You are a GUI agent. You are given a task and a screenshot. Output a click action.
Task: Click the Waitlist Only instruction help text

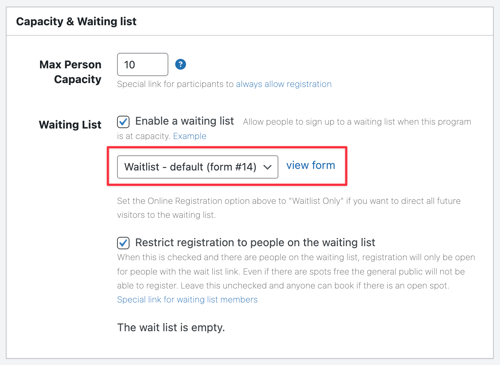[289, 208]
